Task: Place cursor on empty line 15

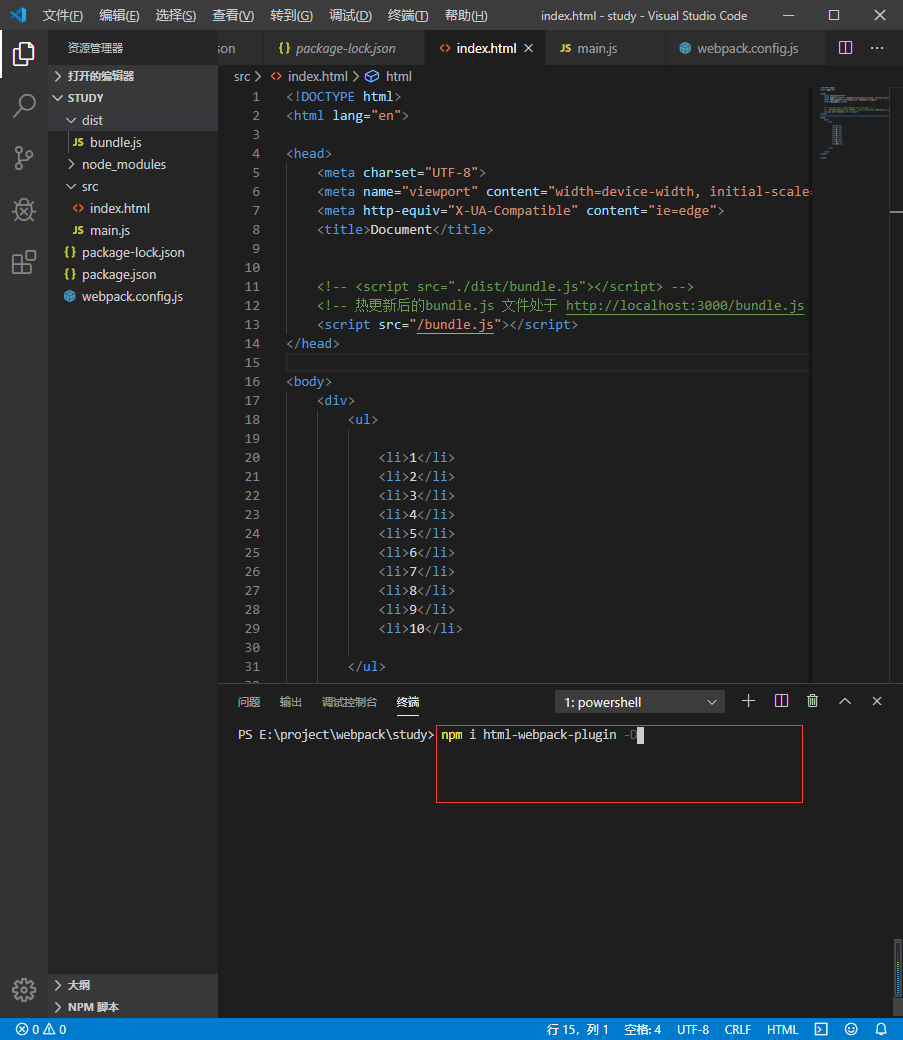Action: (x=548, y=363)
